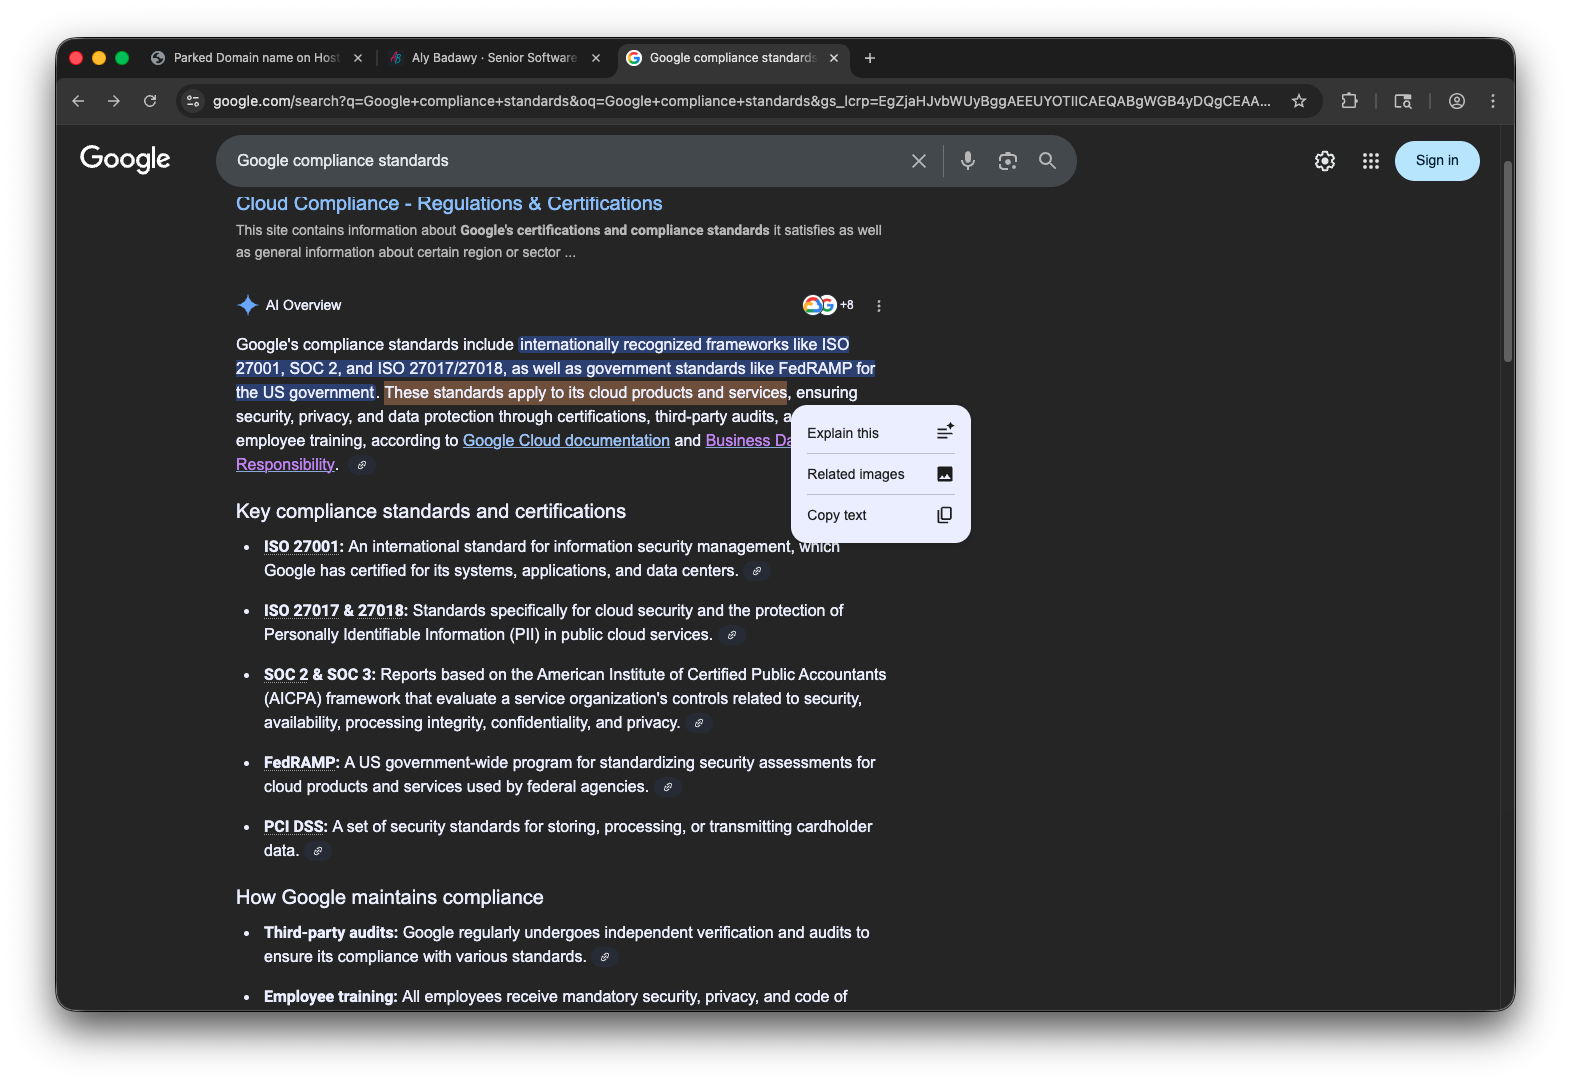Click the search magnifier icon
This screenshot has width=1571, height=1085.
1047,161
